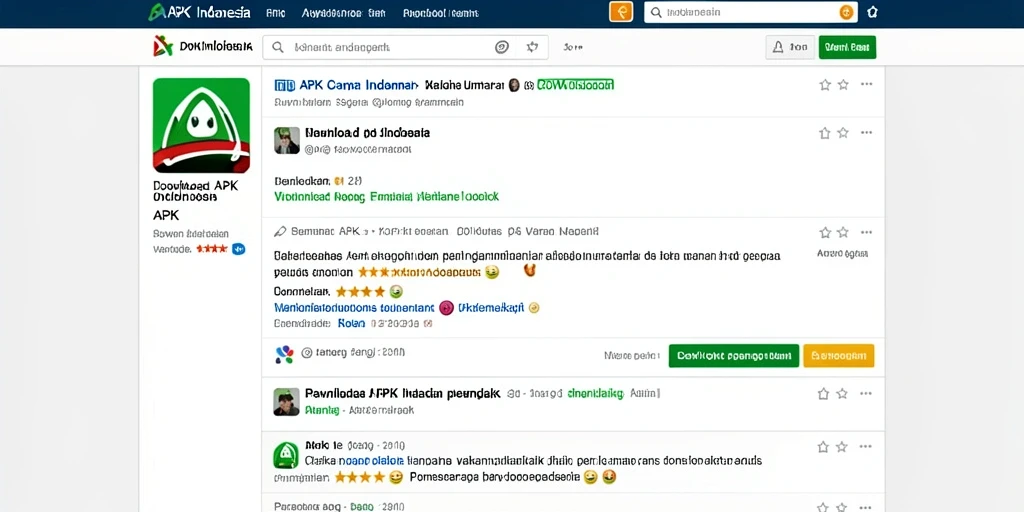Click the green app icon in Mak le row

pyautogui.click(x=285, y=455)
